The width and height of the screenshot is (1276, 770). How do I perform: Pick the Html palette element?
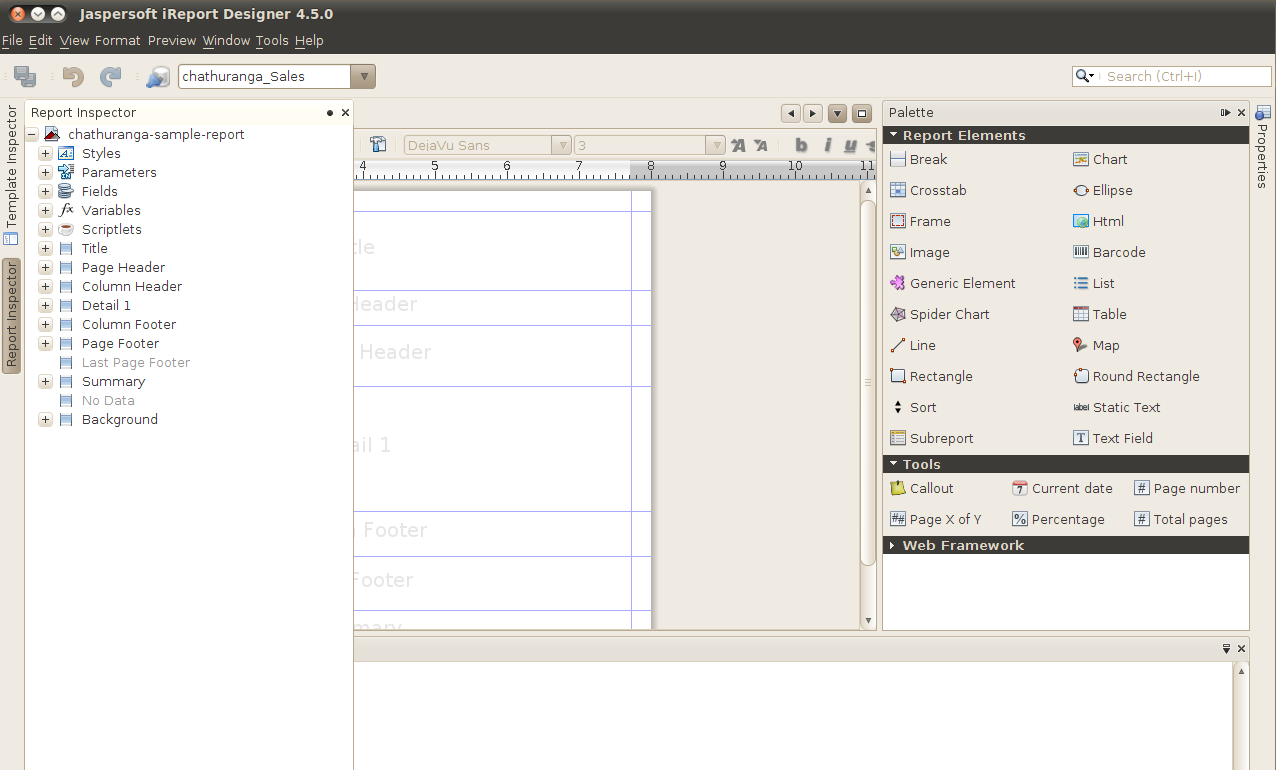click(x=1098, y=221)
